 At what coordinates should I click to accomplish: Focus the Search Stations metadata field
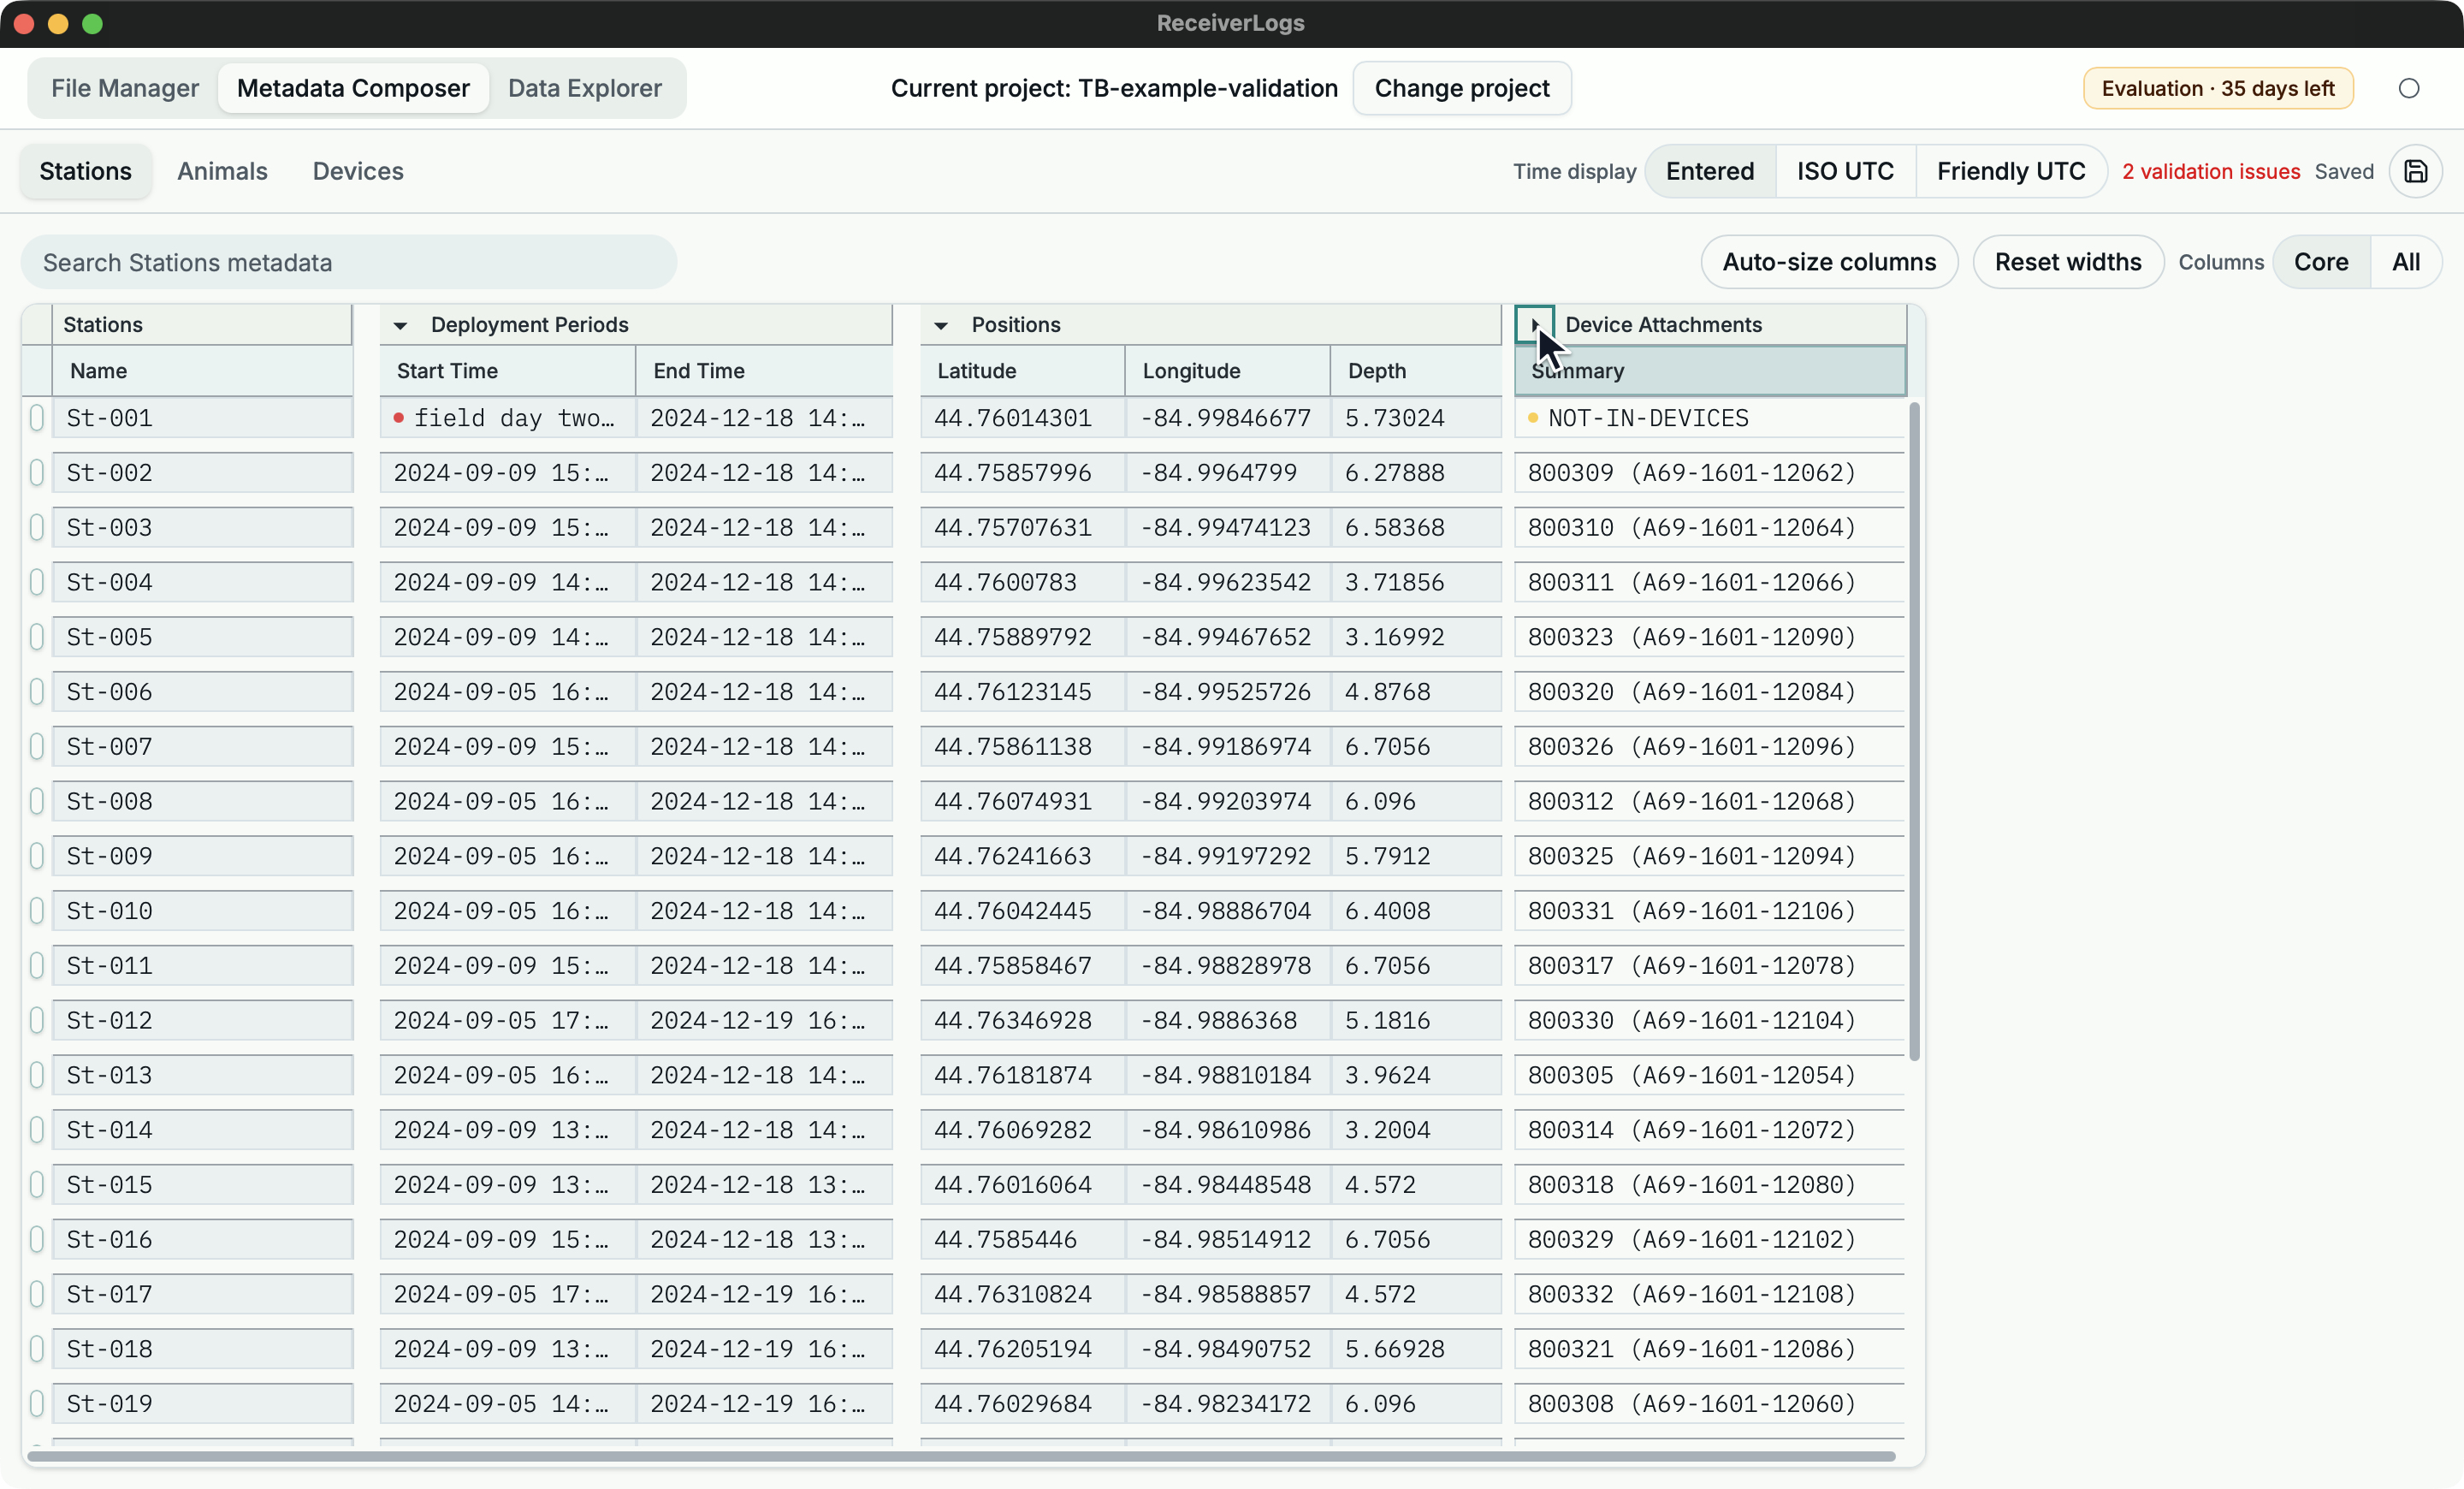tap(349, 262)
